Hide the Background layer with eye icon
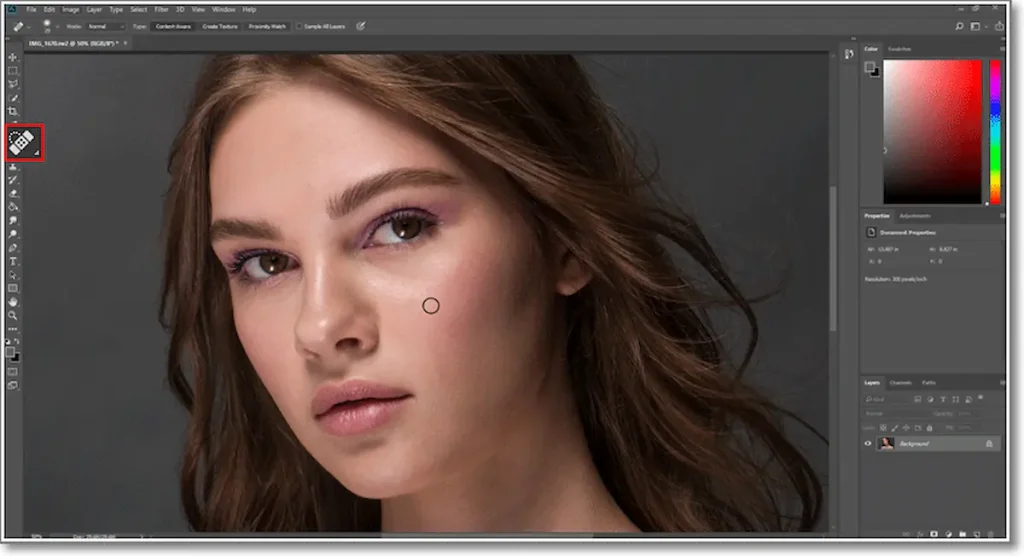 [868, 444]
